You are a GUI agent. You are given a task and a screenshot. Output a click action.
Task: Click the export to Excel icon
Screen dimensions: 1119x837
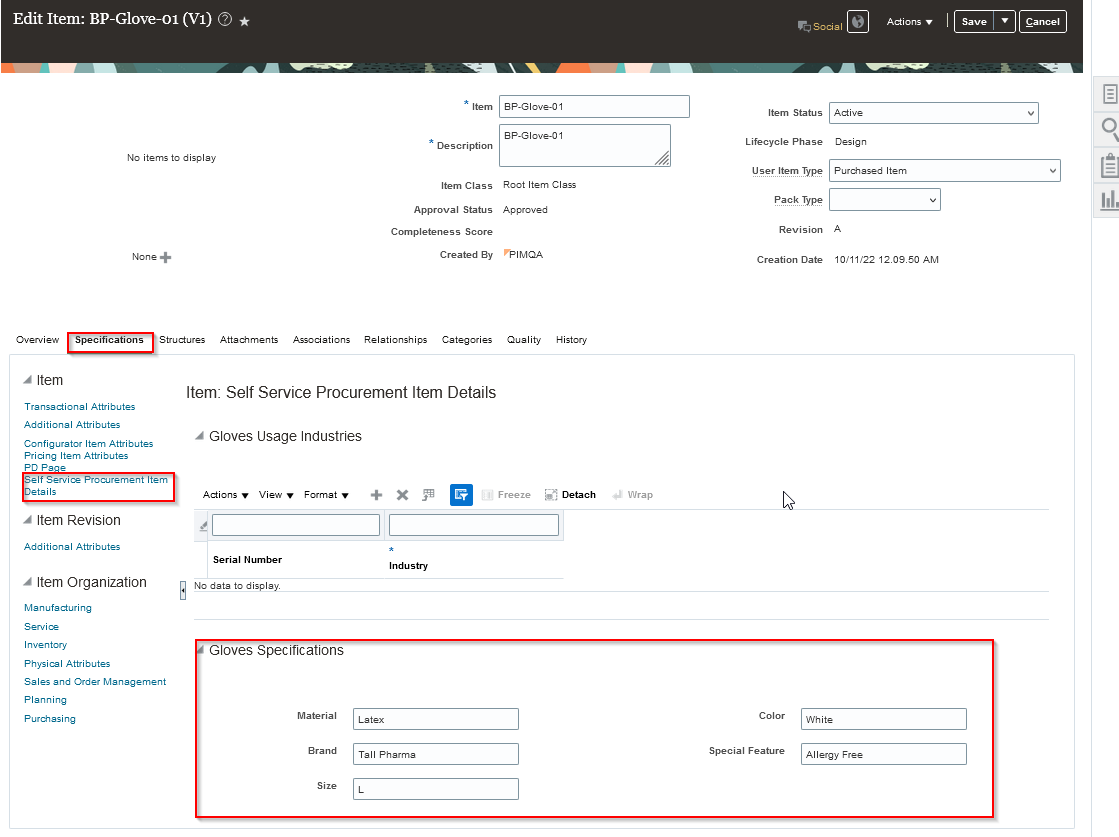click(x=428, y=494)
